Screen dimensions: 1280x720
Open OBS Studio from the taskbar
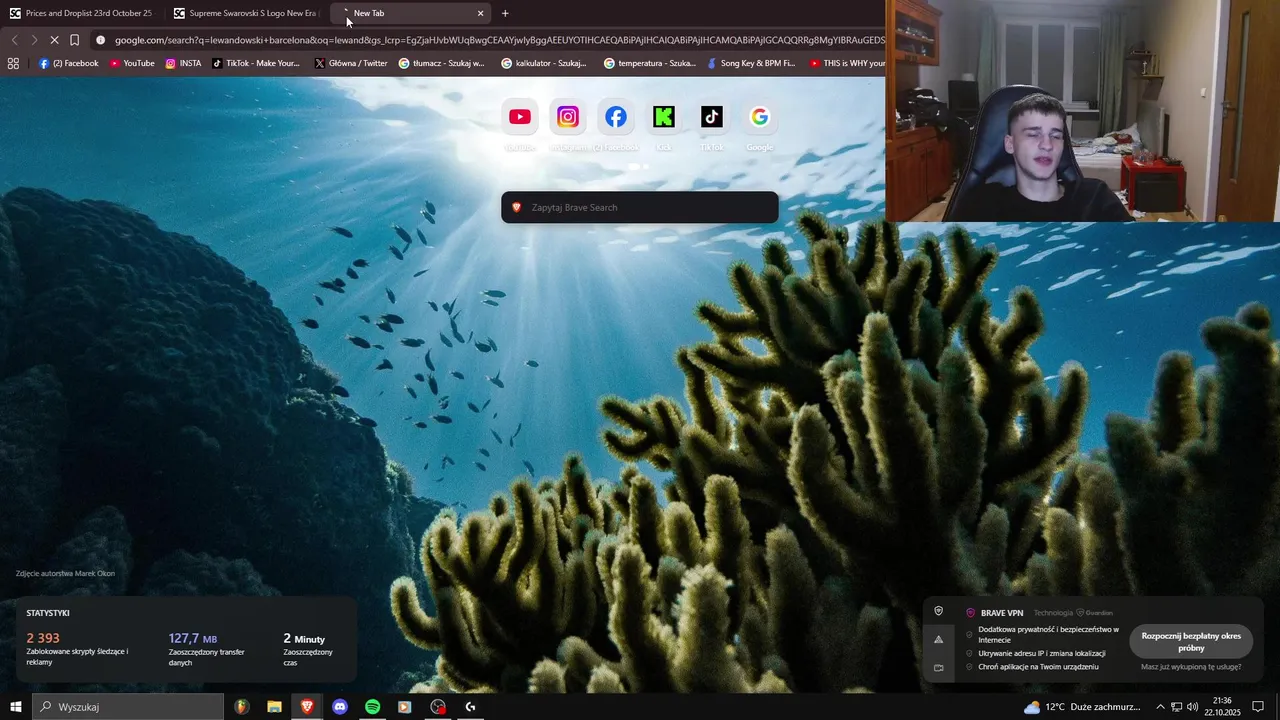point(438,707)
